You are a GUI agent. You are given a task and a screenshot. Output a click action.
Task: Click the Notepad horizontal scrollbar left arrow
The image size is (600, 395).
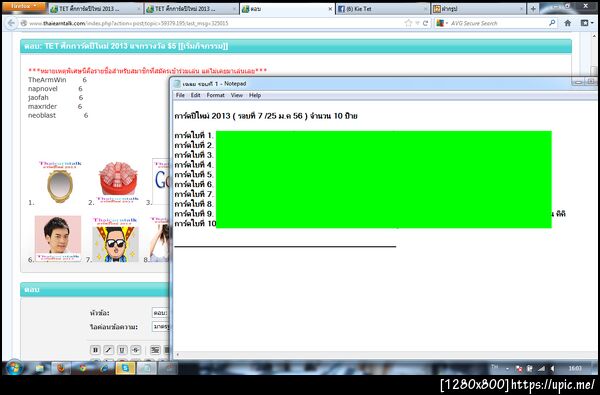(x=177, y=355)
